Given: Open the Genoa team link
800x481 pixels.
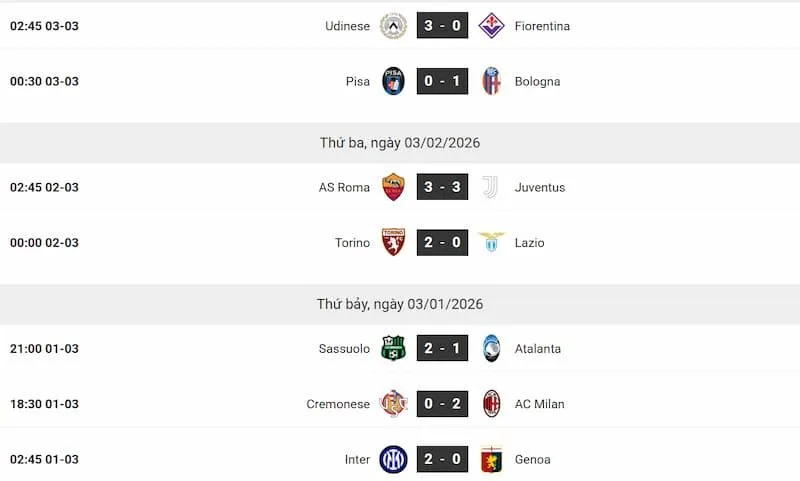Looking at the screenshot, I should click(532, 459).
